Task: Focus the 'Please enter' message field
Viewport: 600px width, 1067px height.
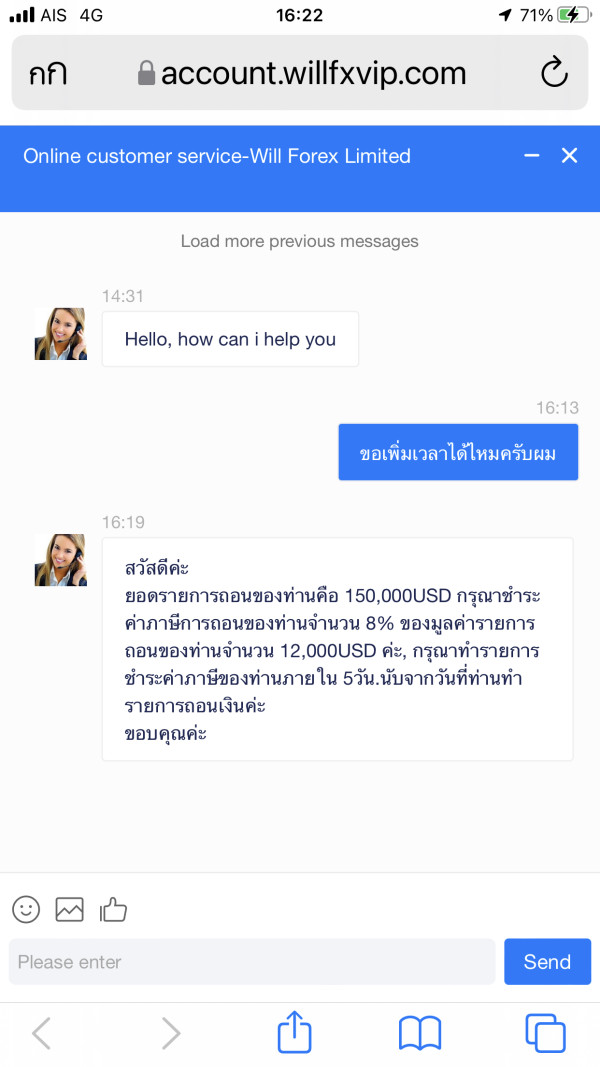Action: [x=252, y=962]
